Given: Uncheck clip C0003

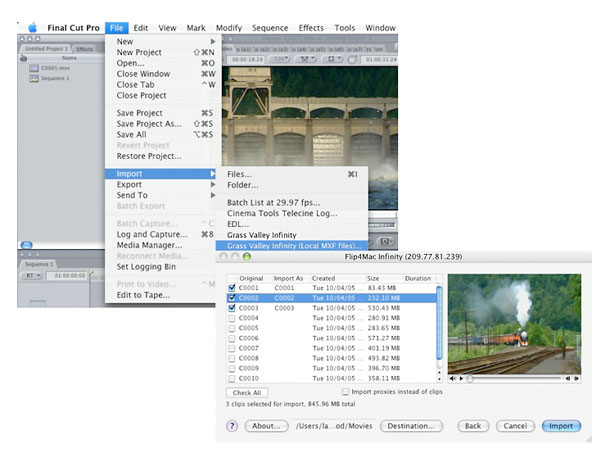Looking at the screenshot, I should click(232, 308).
